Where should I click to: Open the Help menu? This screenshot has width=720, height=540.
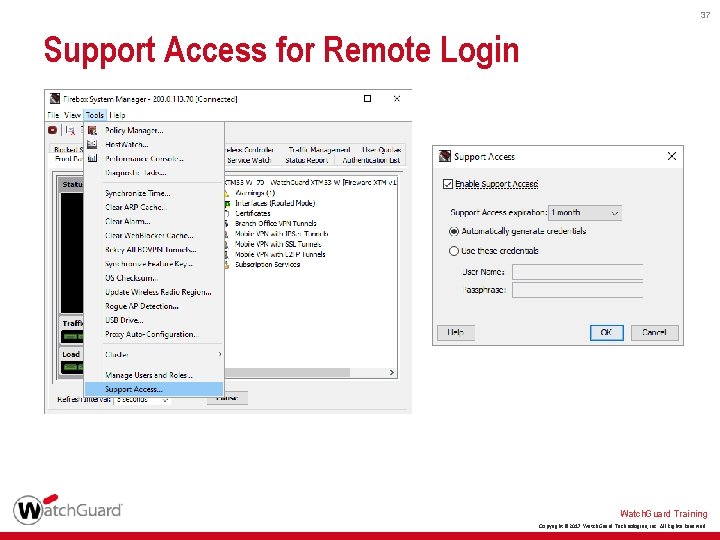pos(118,115)
